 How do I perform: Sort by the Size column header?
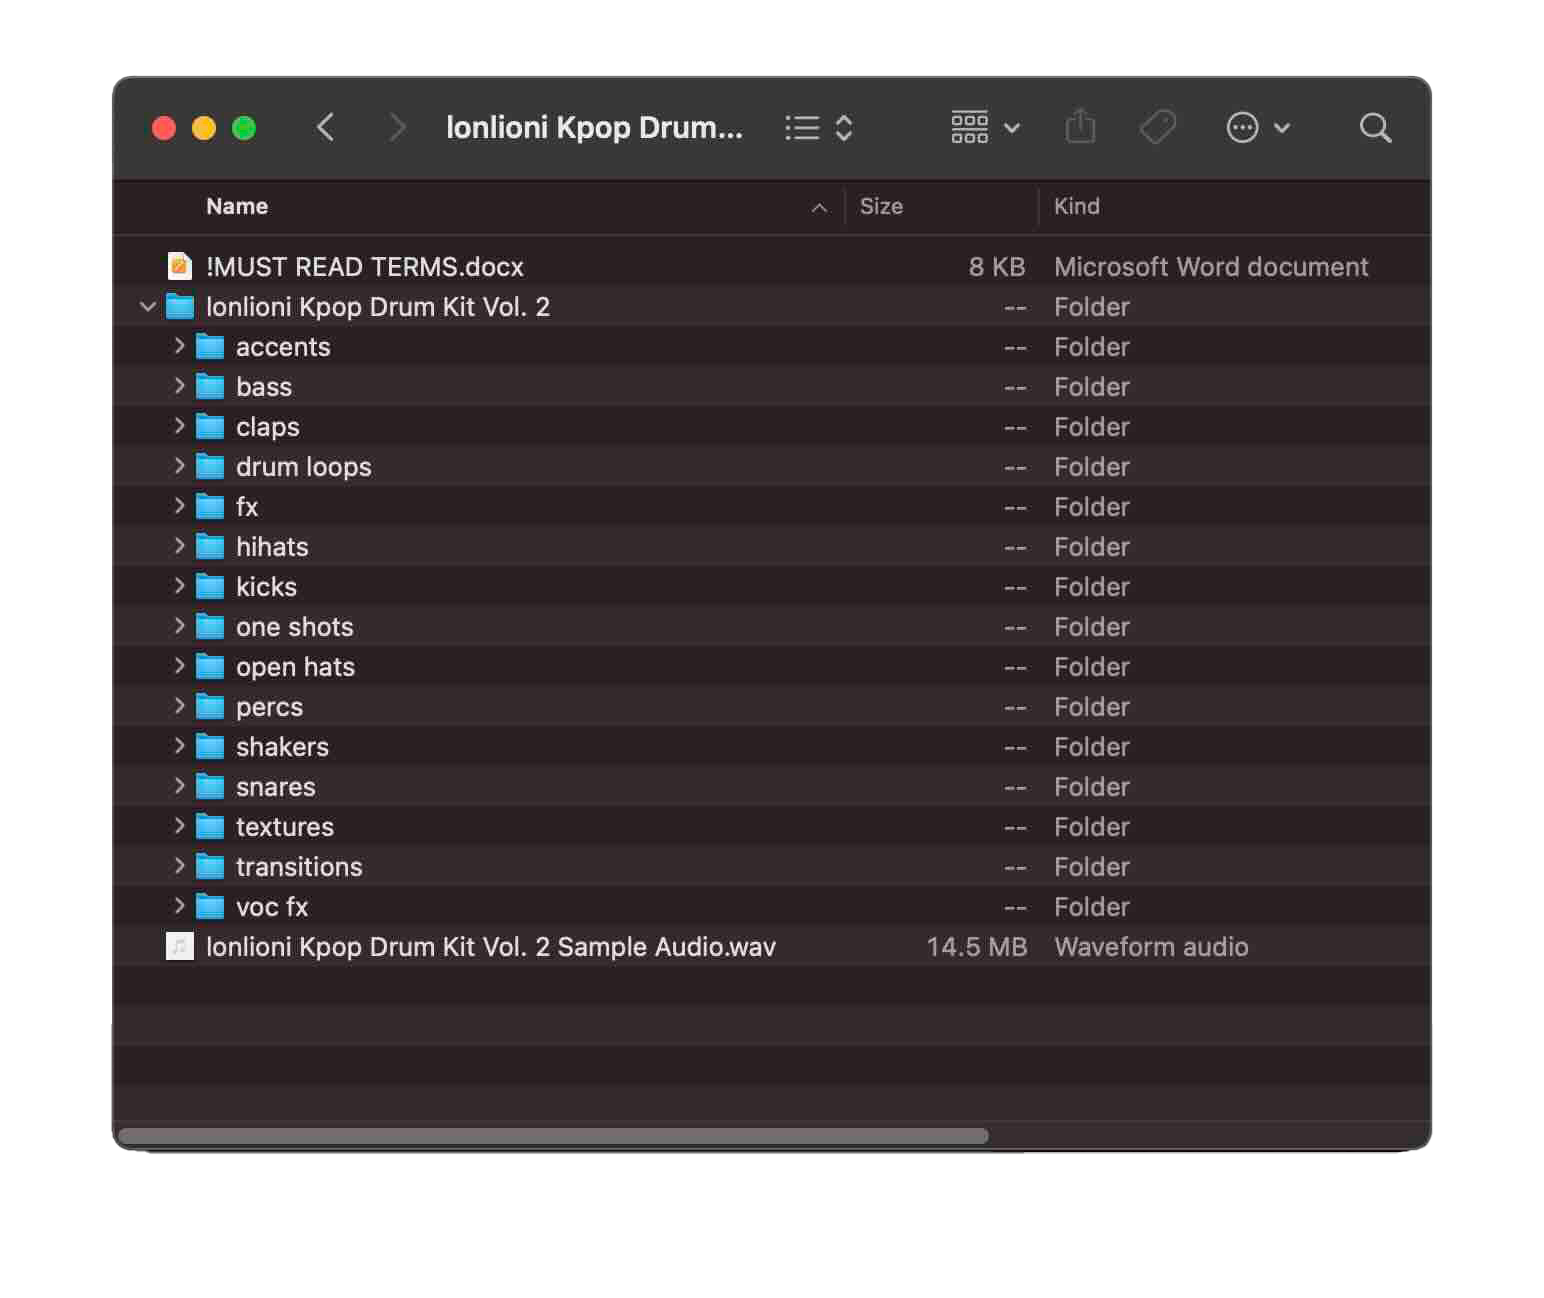tap(881, 207)
